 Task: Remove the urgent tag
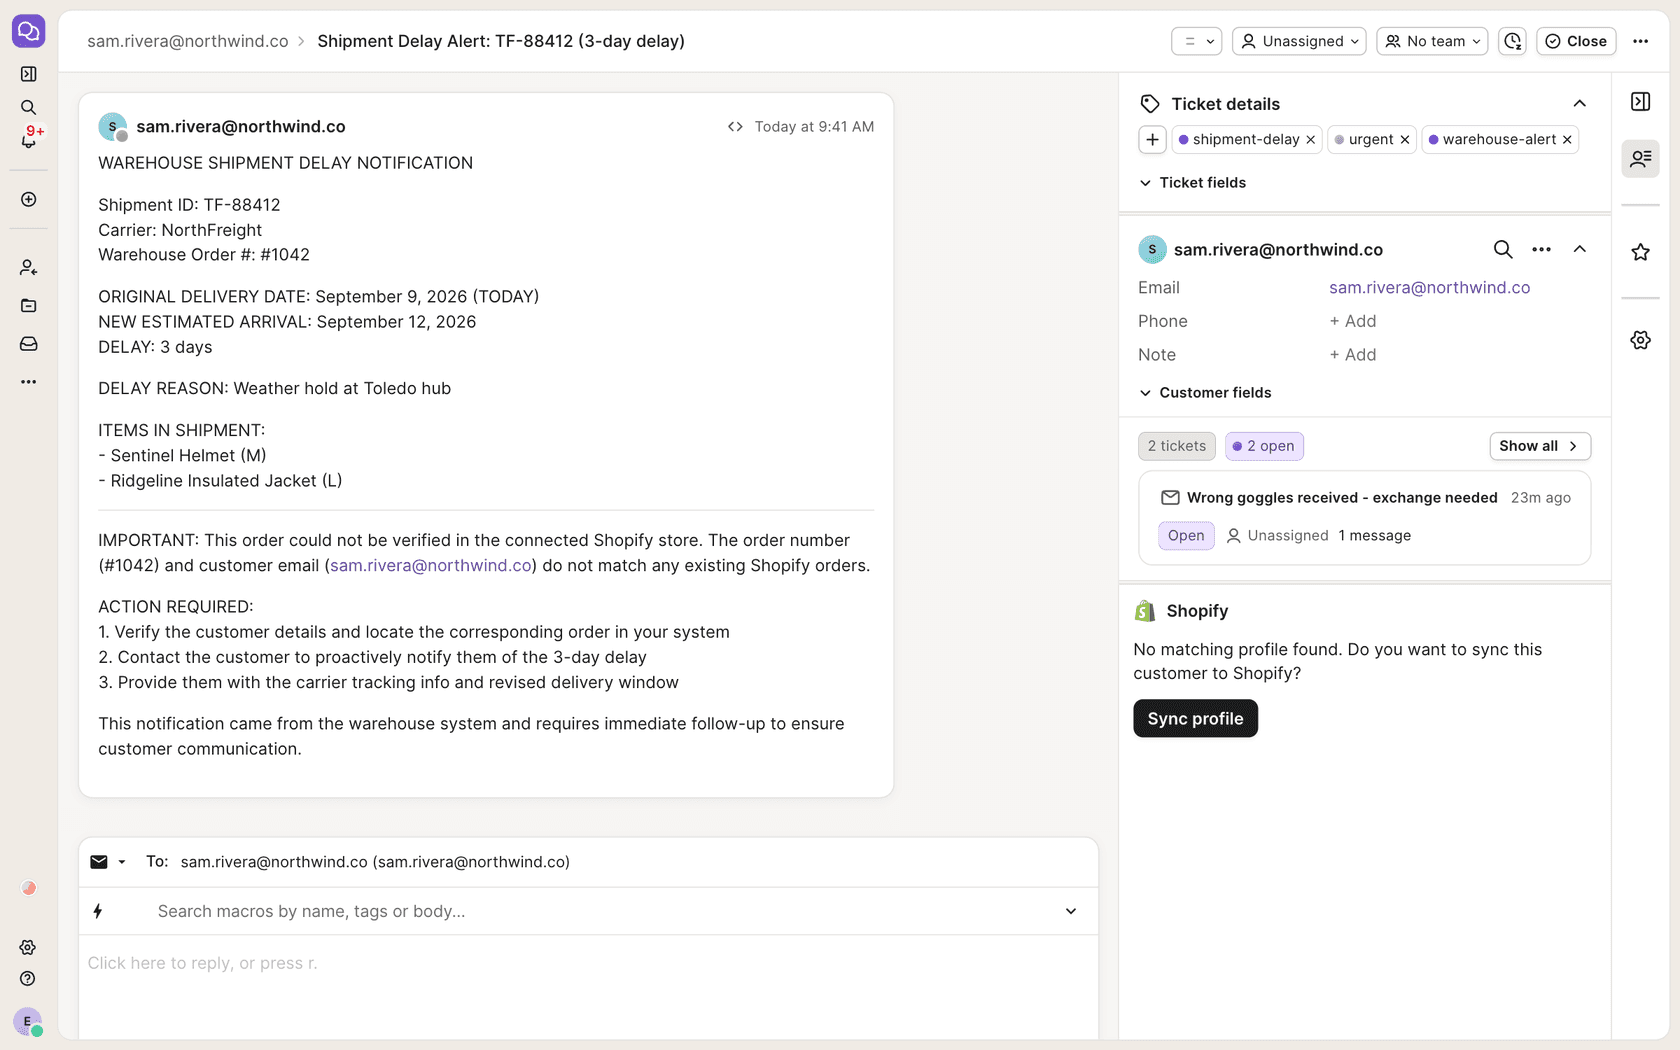1404,140
